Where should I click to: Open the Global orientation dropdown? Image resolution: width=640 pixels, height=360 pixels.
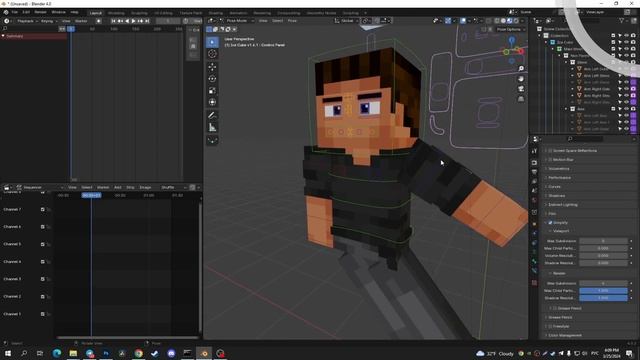(347, 20)
